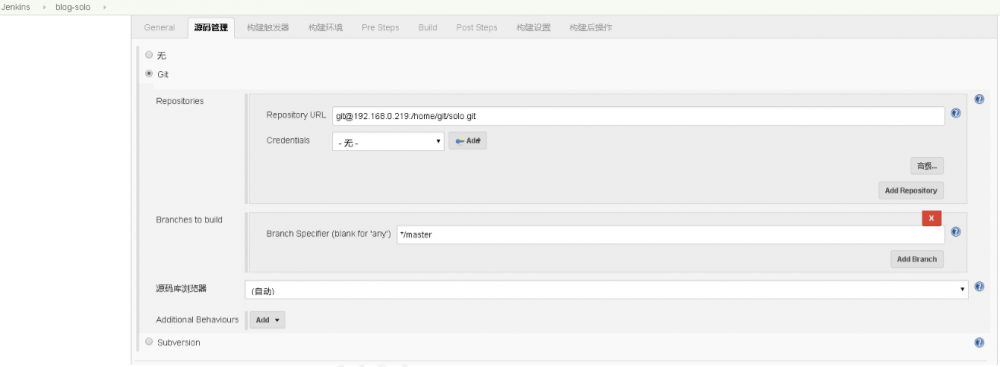Image resolution: width=1000 pixels, height=367 pixels.
Task: Open help icon on the Subversion row
Action: (x=979, y=343)
